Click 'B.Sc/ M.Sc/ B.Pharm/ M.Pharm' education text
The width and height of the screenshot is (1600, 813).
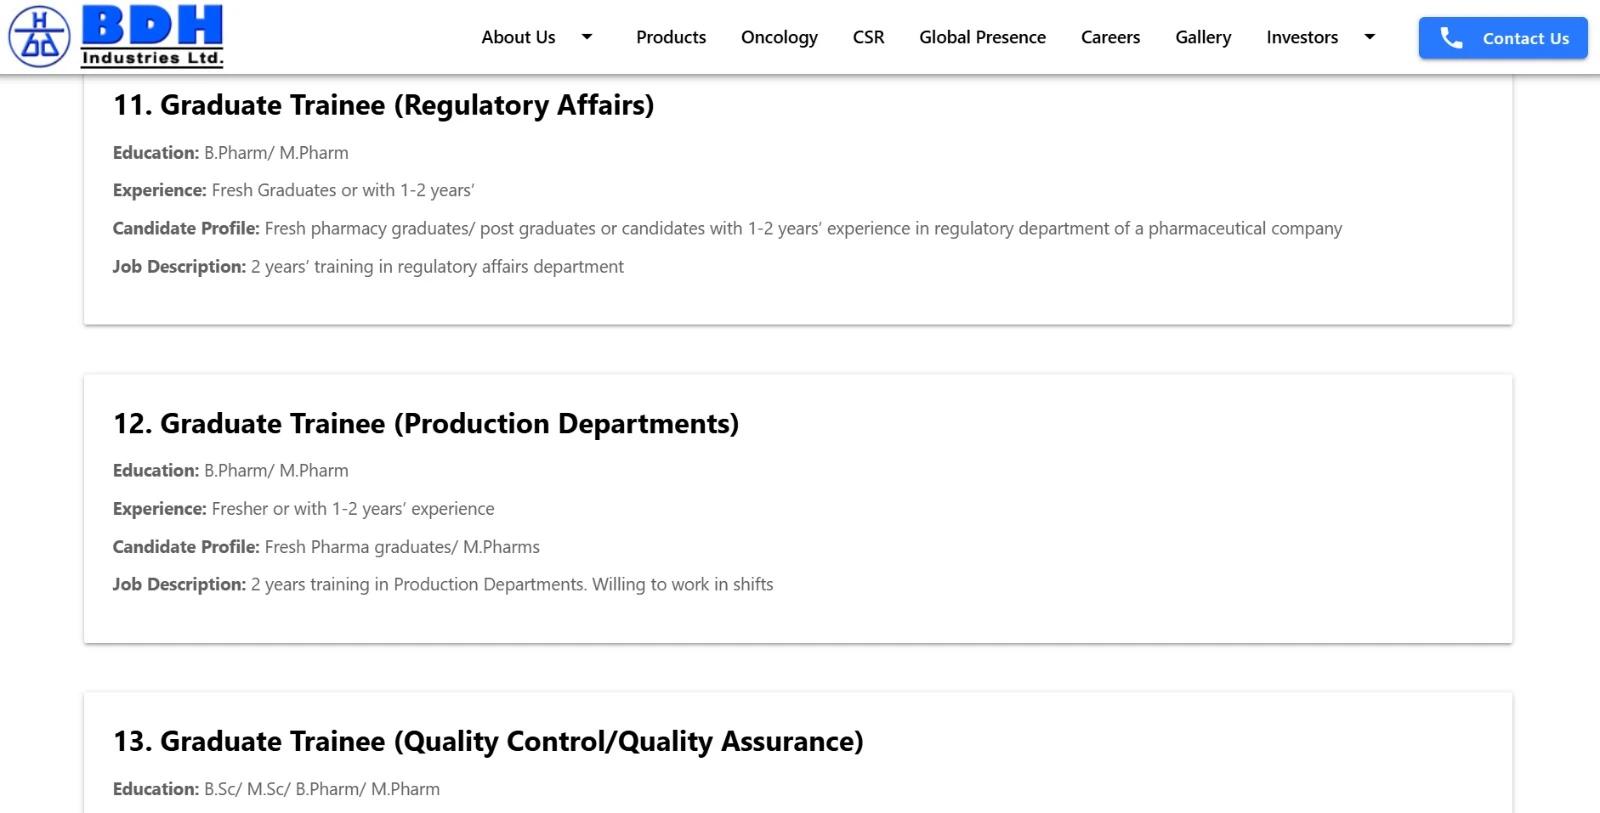pyautogui.click(x=322, y=789)
